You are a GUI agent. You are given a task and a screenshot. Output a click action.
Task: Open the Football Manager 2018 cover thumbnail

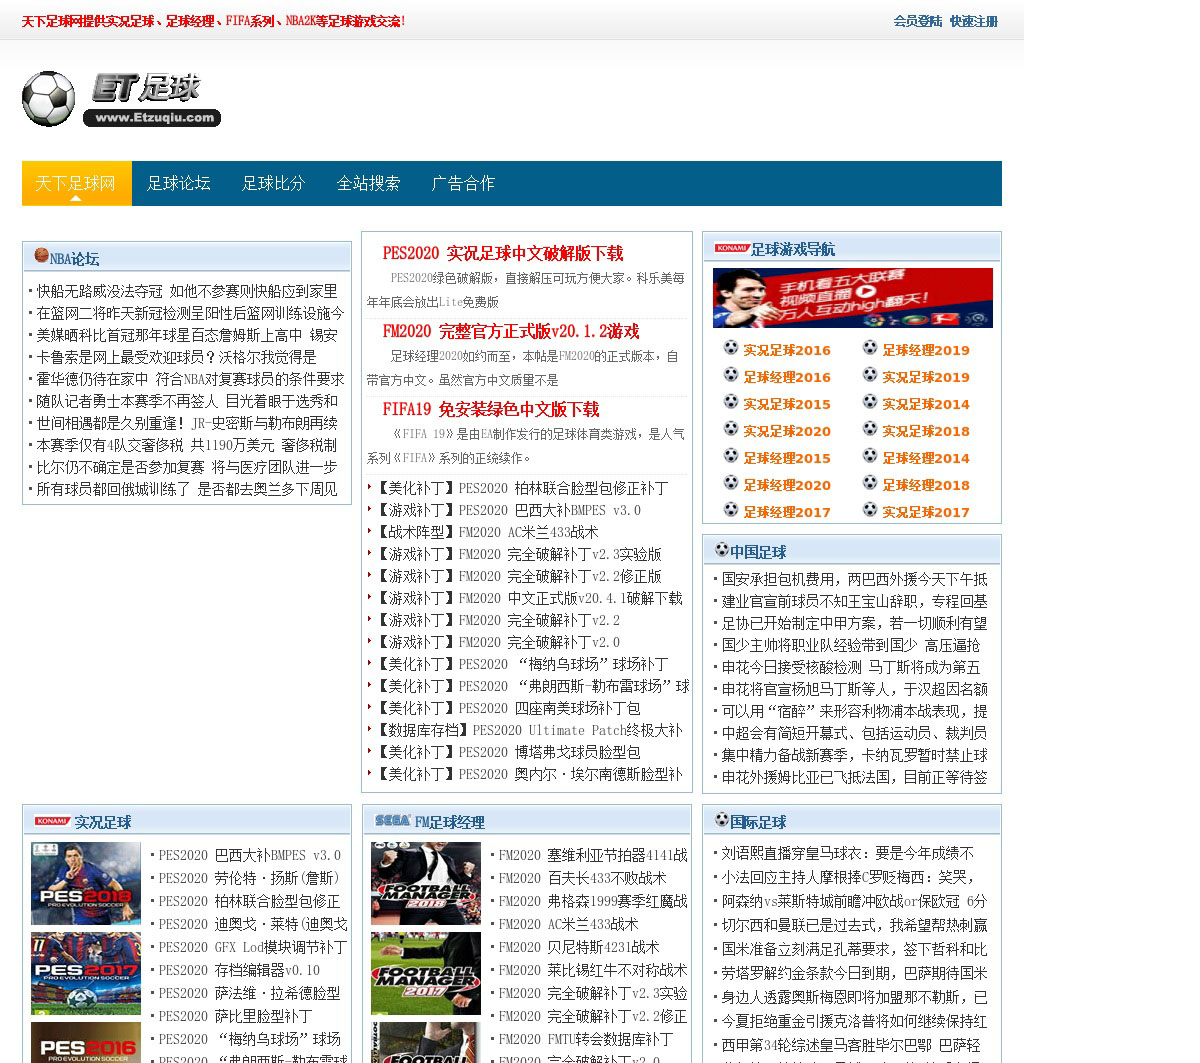click(x=426, y=883)
